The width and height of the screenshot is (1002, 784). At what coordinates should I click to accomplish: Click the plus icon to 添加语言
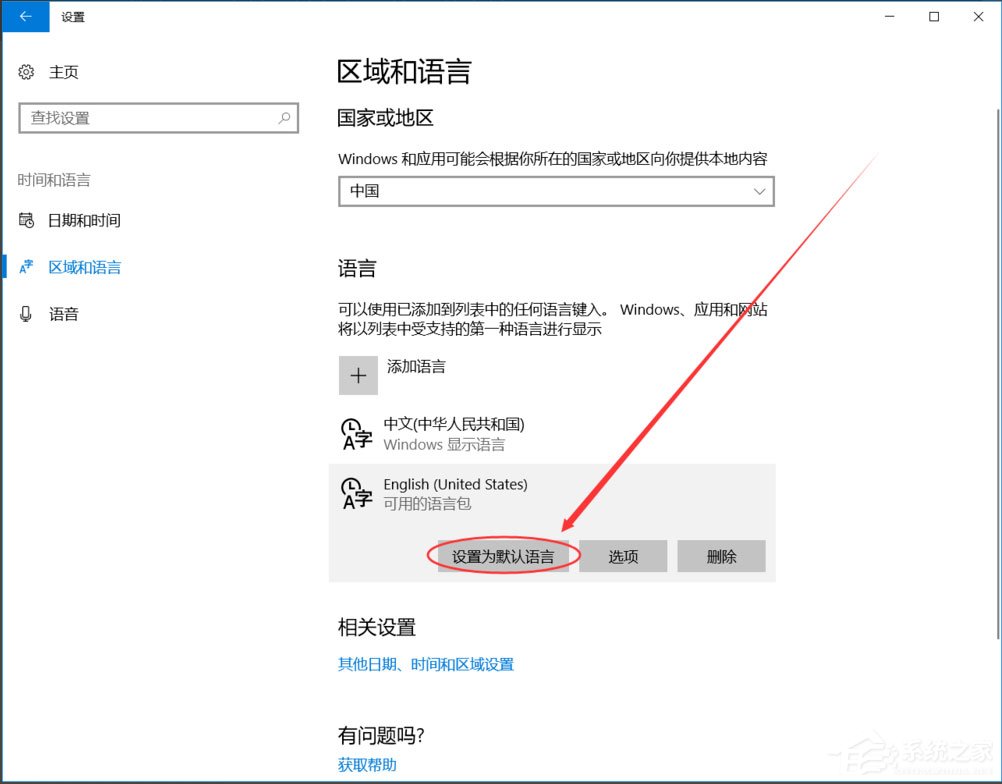[x=358, y=375]
